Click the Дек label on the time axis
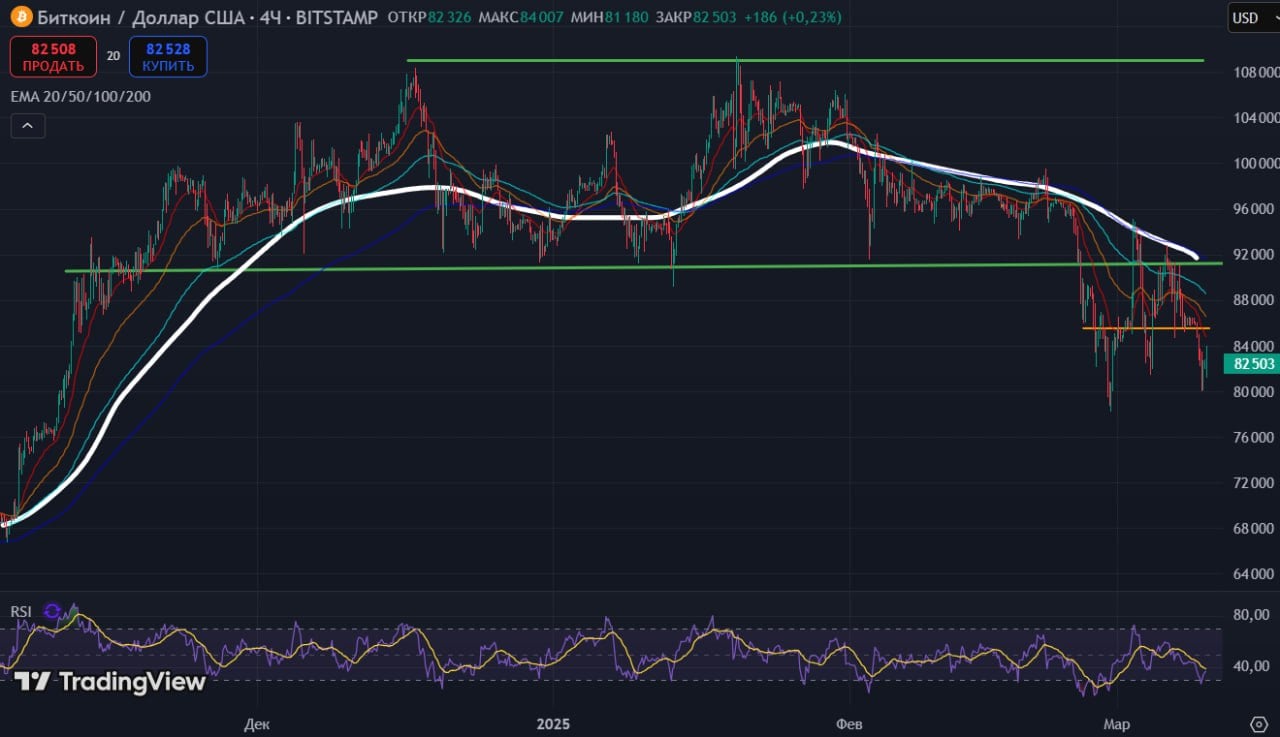1280x737 pixels. (x=256, y=723)
